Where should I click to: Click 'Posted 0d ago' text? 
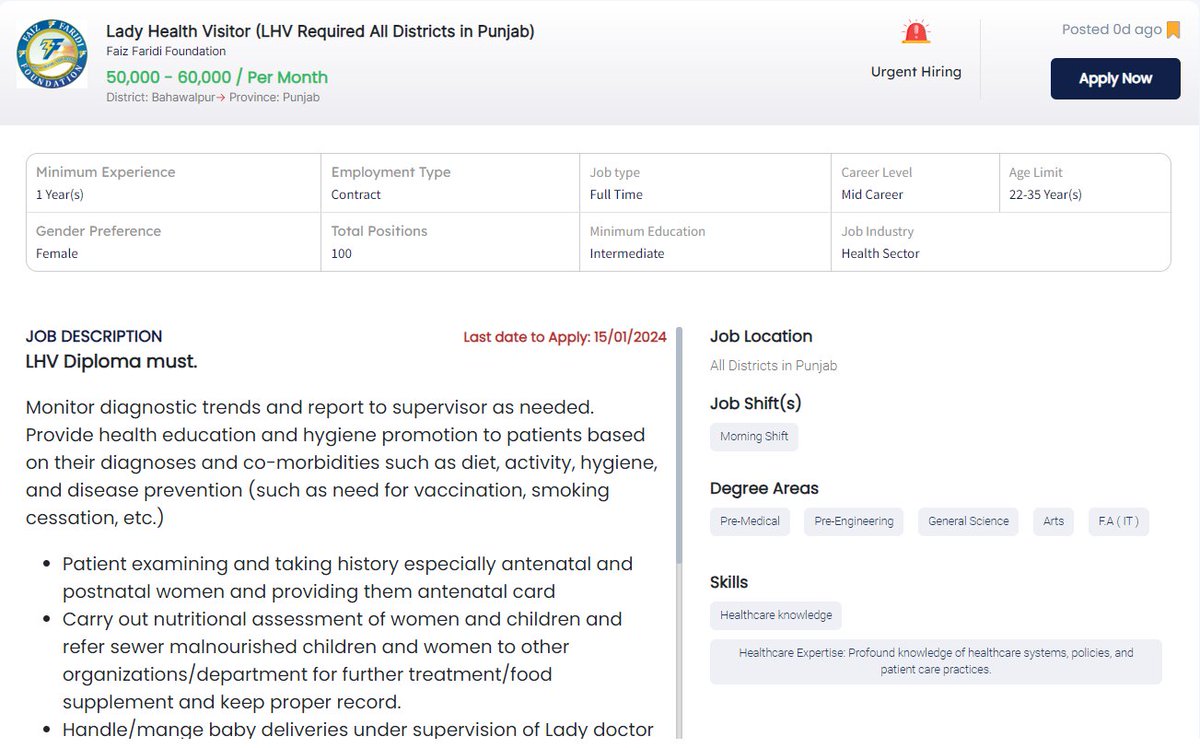pyautogui.click(x=1111, y=29)
